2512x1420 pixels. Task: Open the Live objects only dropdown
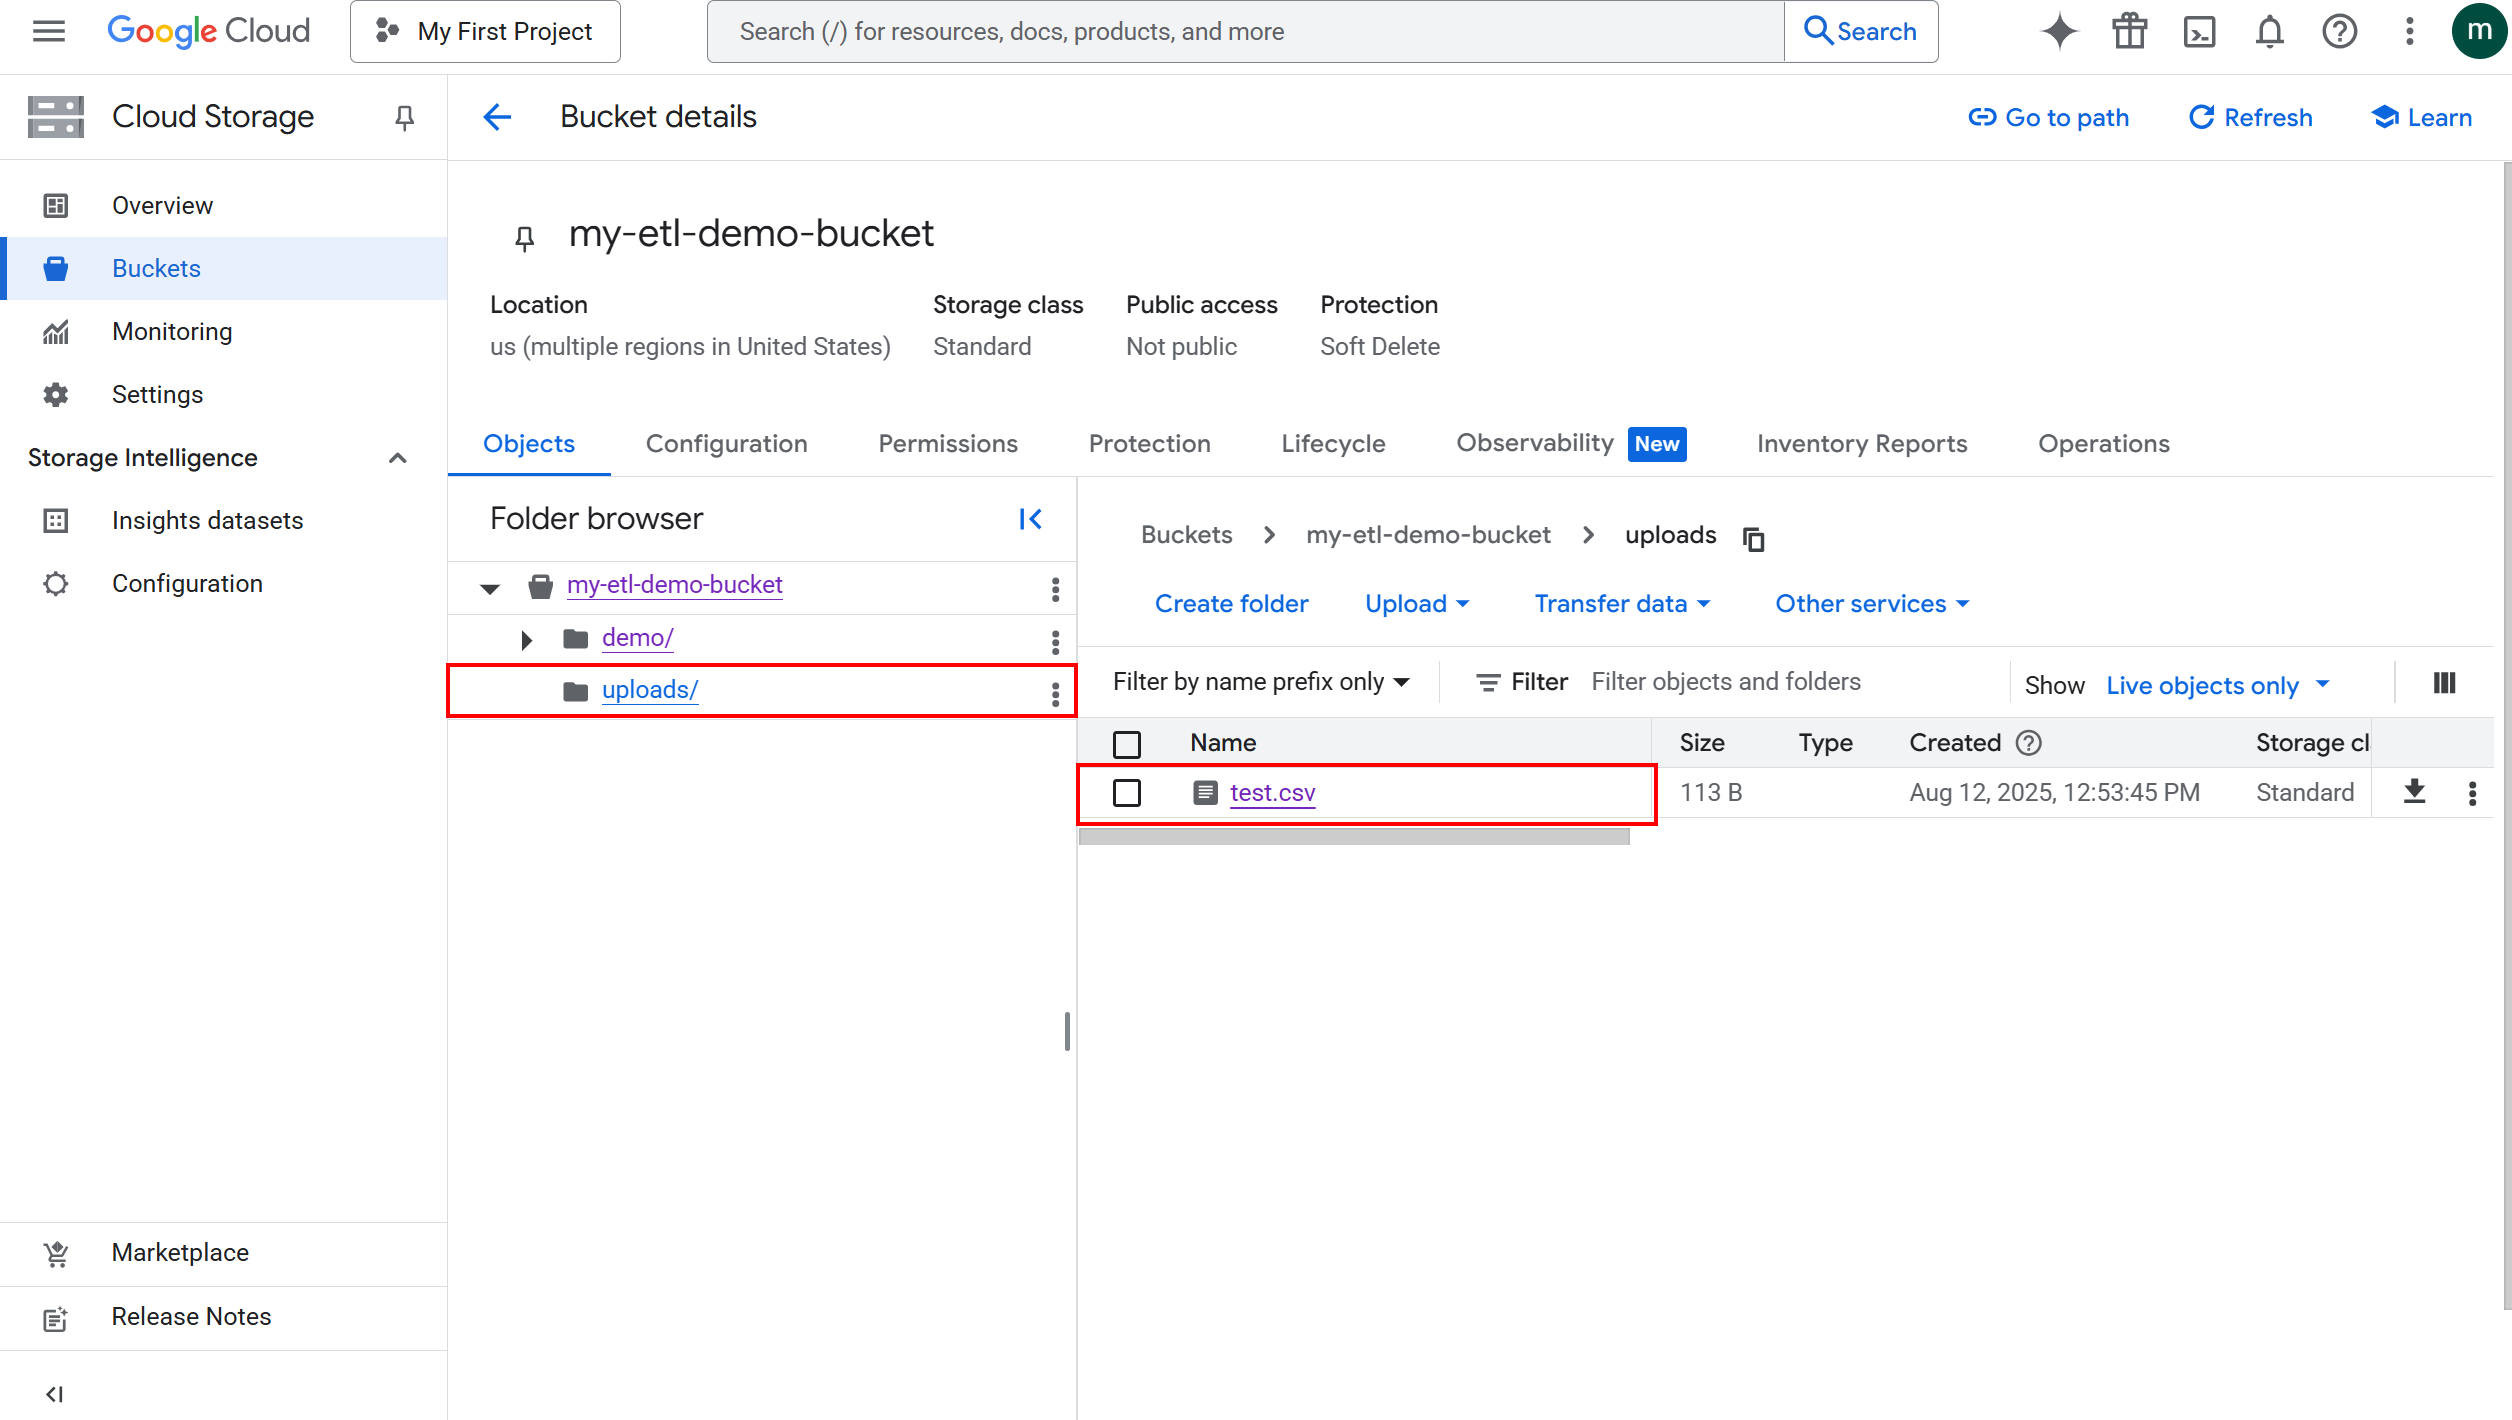pos(2217,685)
